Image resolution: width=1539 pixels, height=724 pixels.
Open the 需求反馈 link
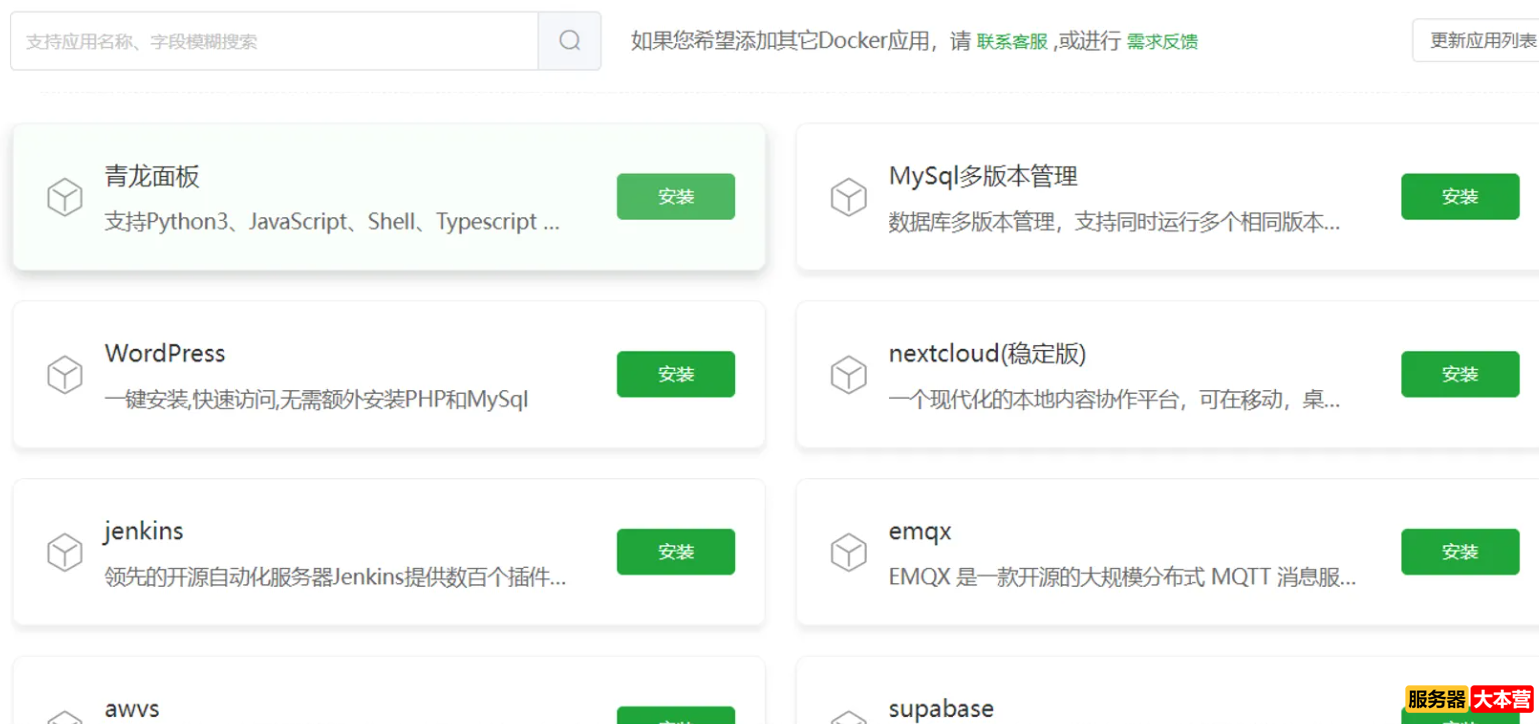(x=1160, y=42)
